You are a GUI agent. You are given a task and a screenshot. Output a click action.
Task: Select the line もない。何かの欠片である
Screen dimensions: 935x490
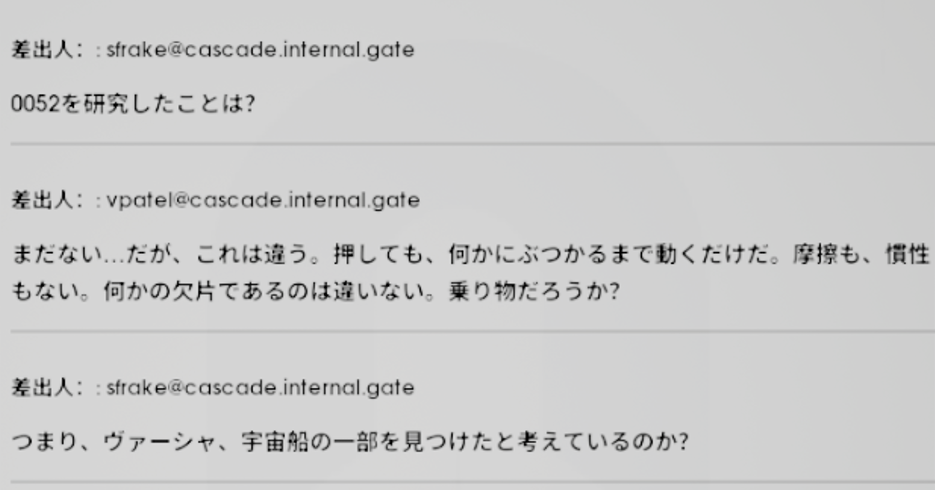(315, 292)
